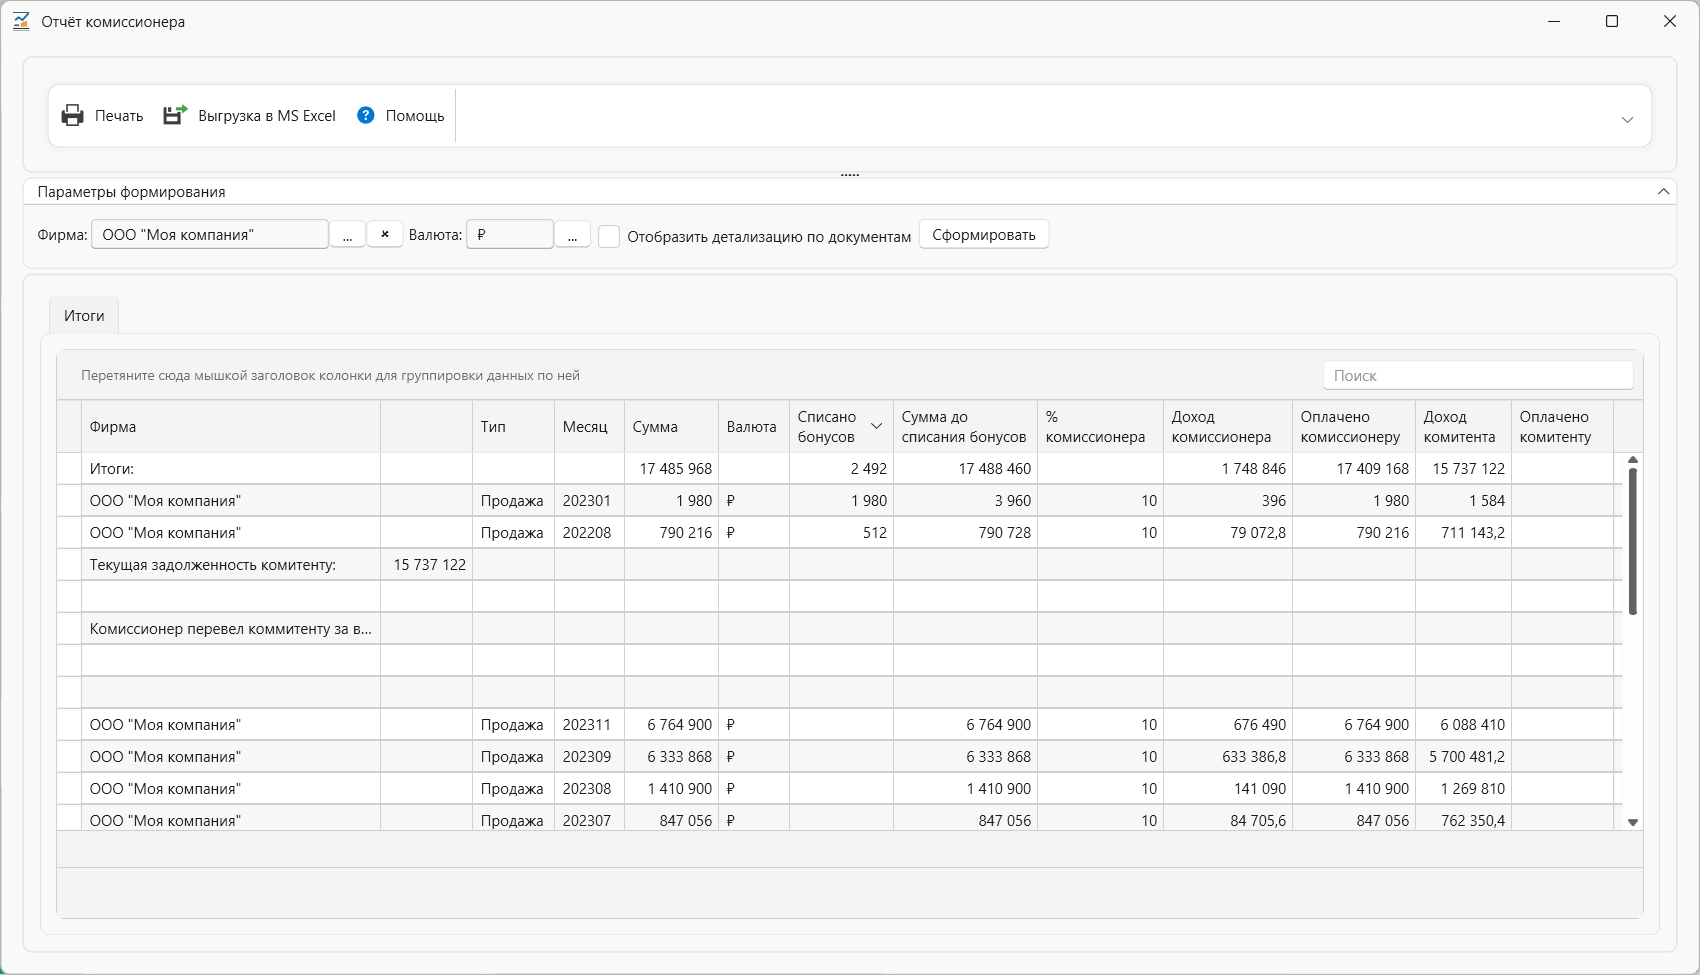Viewport: 1700px width, 975px height.
Task: Clear the Фирма field with × button
Action: [x=385, y=235]
